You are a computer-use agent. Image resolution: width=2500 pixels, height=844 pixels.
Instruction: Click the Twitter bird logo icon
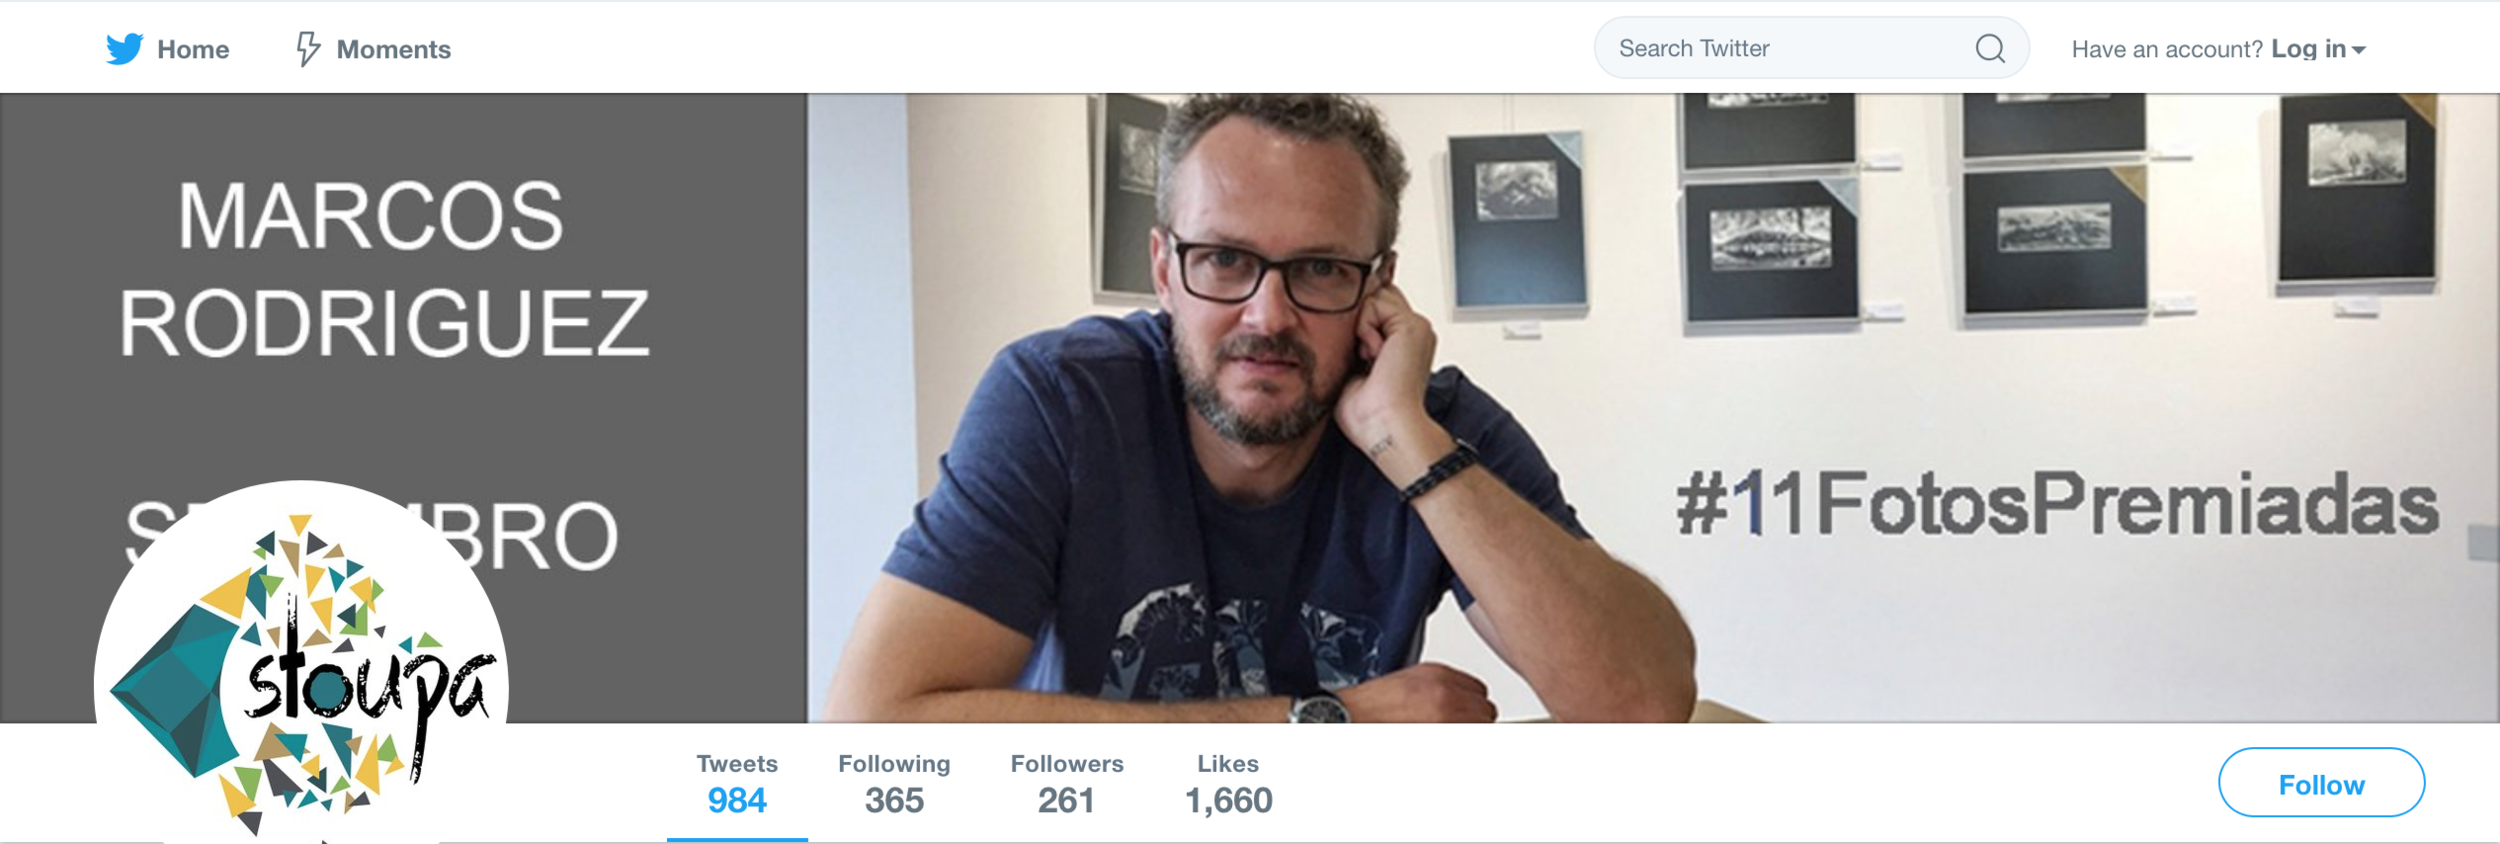point(125,49)
